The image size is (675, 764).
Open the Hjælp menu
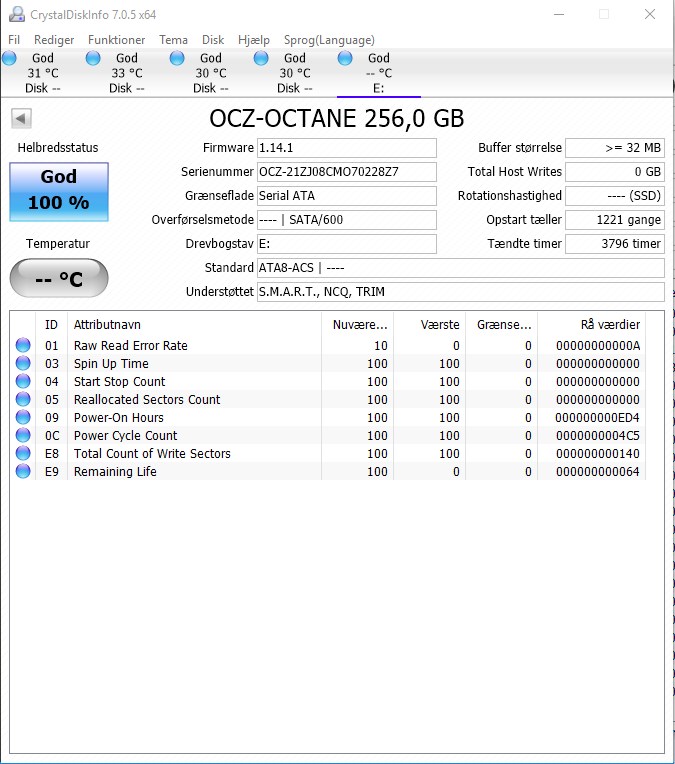[x=253, y=40]
